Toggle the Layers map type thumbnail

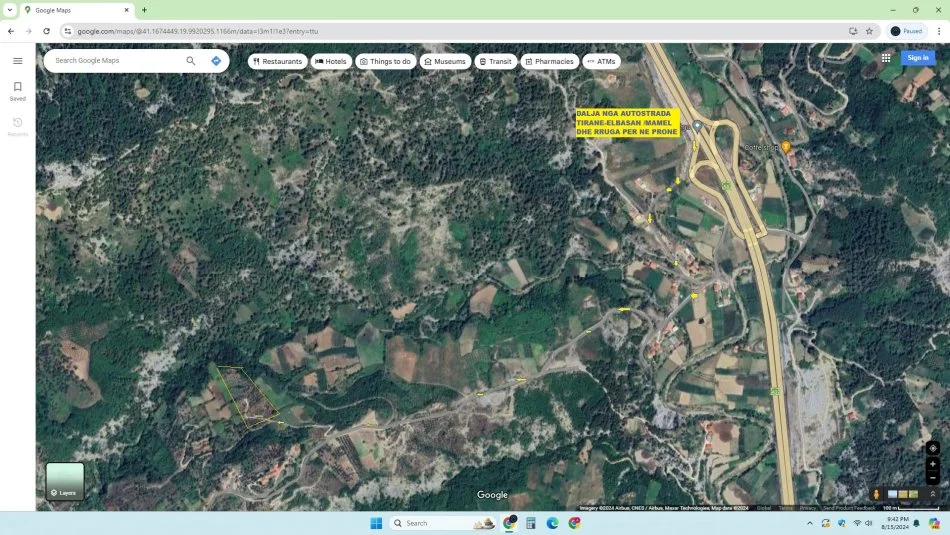tap(65, 481)
